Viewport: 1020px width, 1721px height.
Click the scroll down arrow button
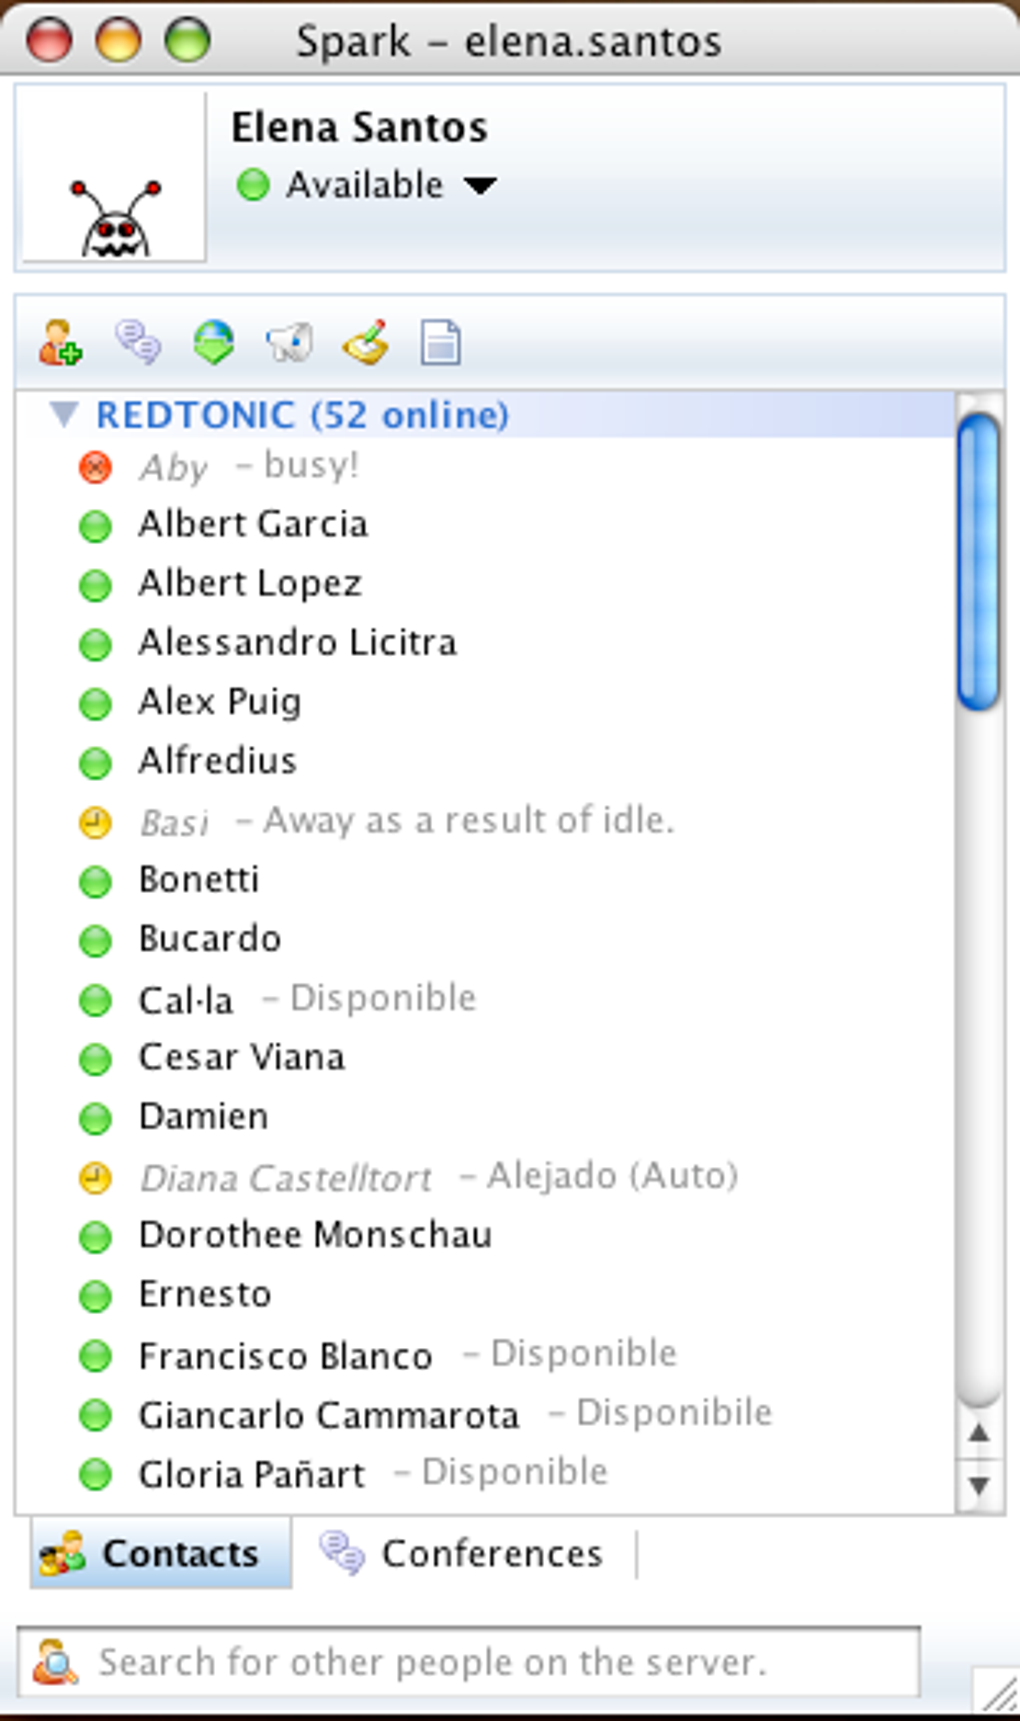979,1485
